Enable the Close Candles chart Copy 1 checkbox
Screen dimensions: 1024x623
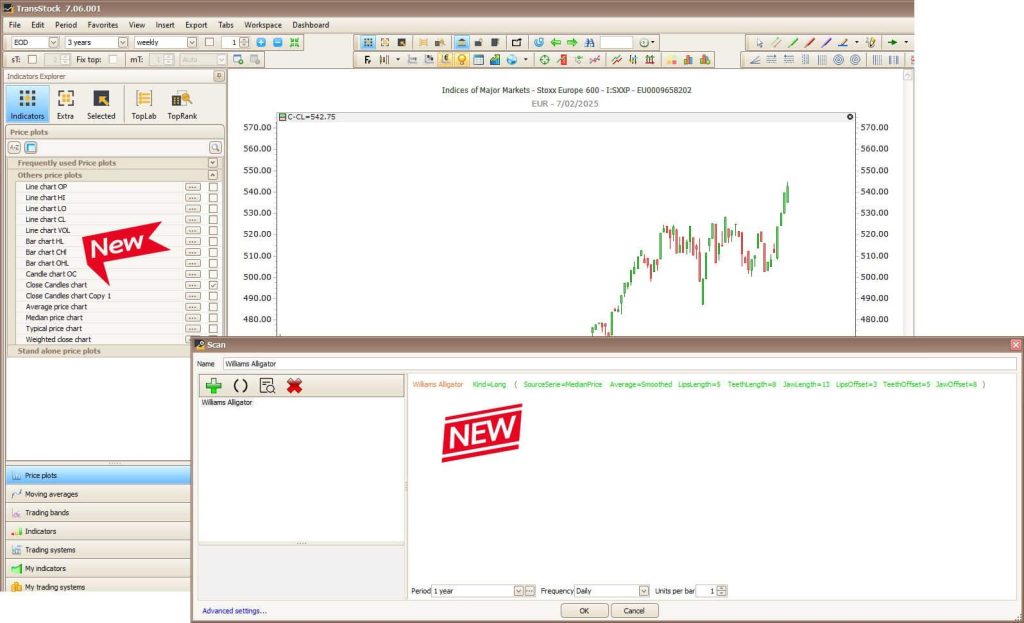pyautogui.click(x=212, y=296)
